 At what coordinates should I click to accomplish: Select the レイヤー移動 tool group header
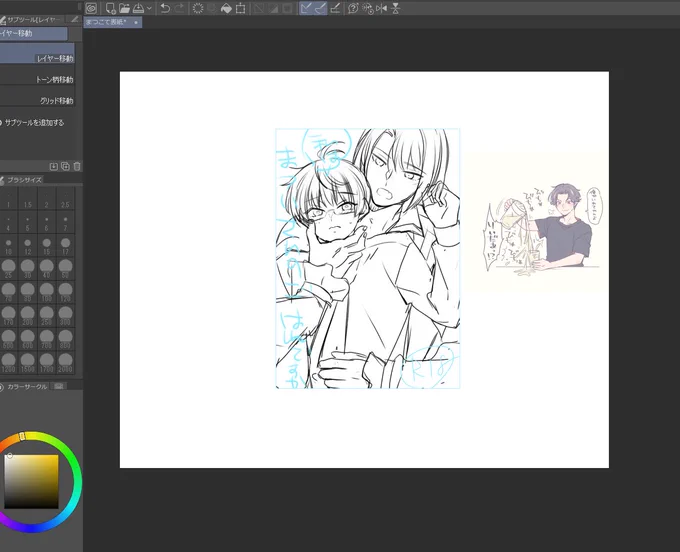pos(33,33)
